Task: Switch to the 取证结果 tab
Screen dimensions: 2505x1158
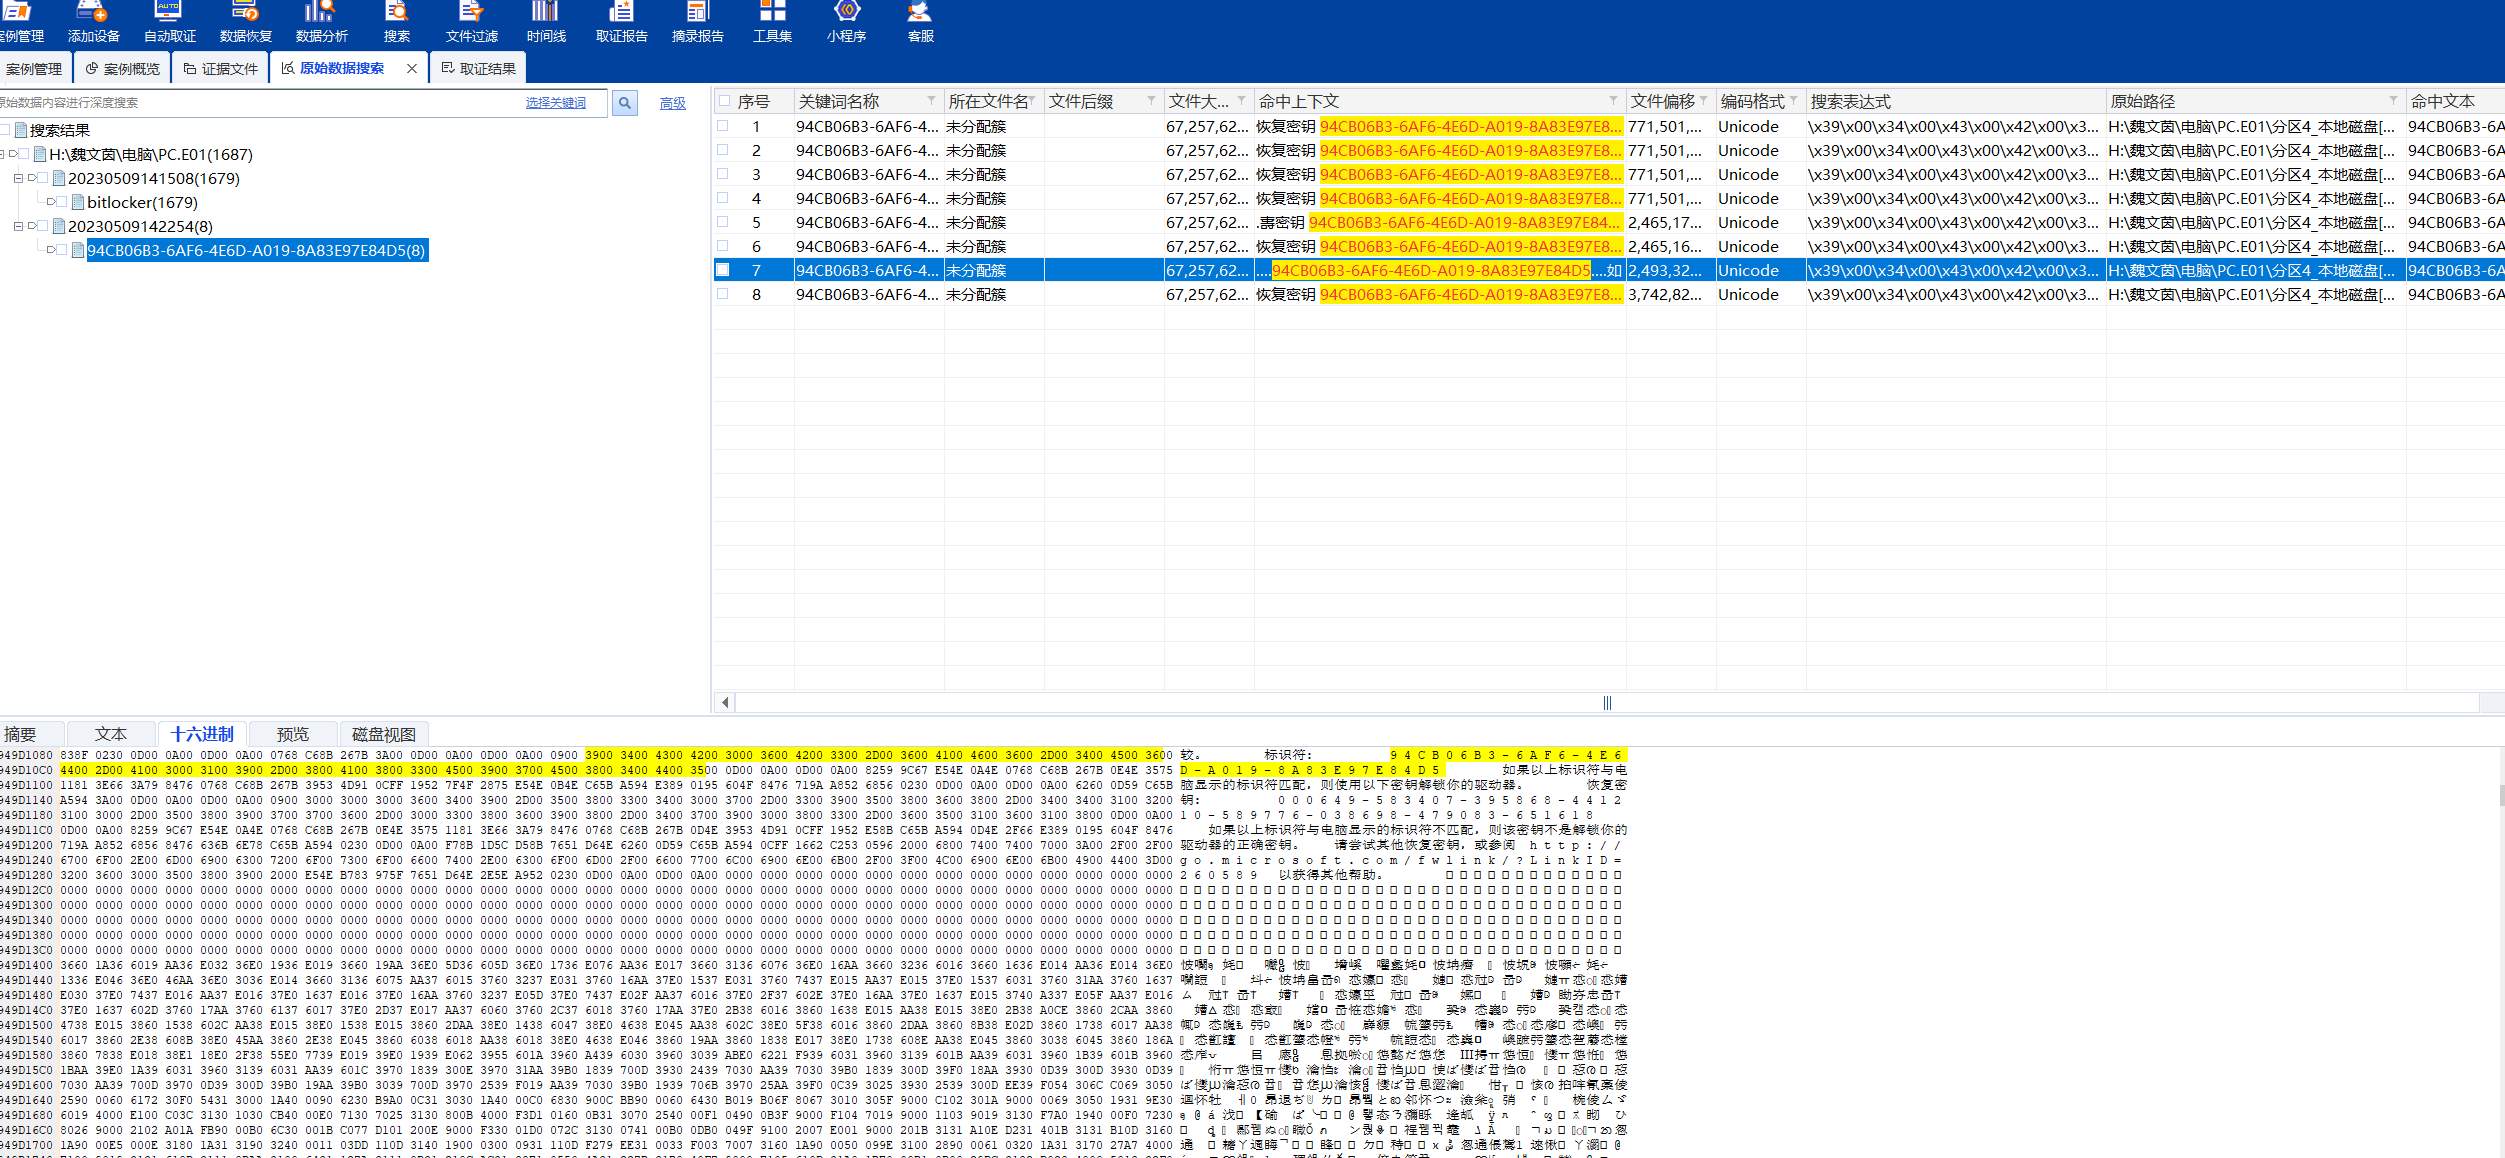Action: pos(479,69)
